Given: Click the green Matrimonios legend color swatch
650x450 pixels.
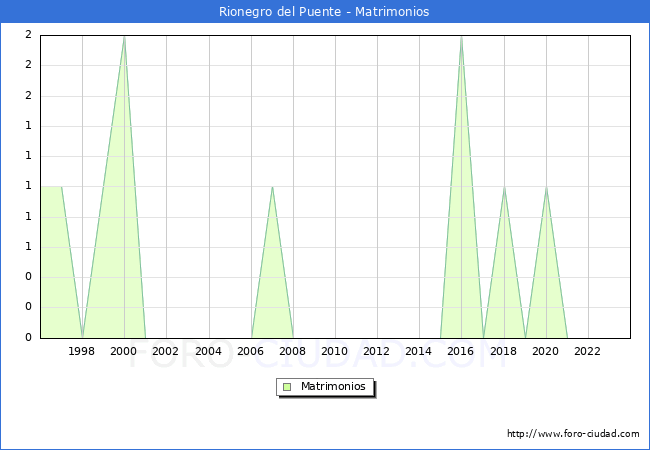Looking at the screenshot, I should (287, 386).
